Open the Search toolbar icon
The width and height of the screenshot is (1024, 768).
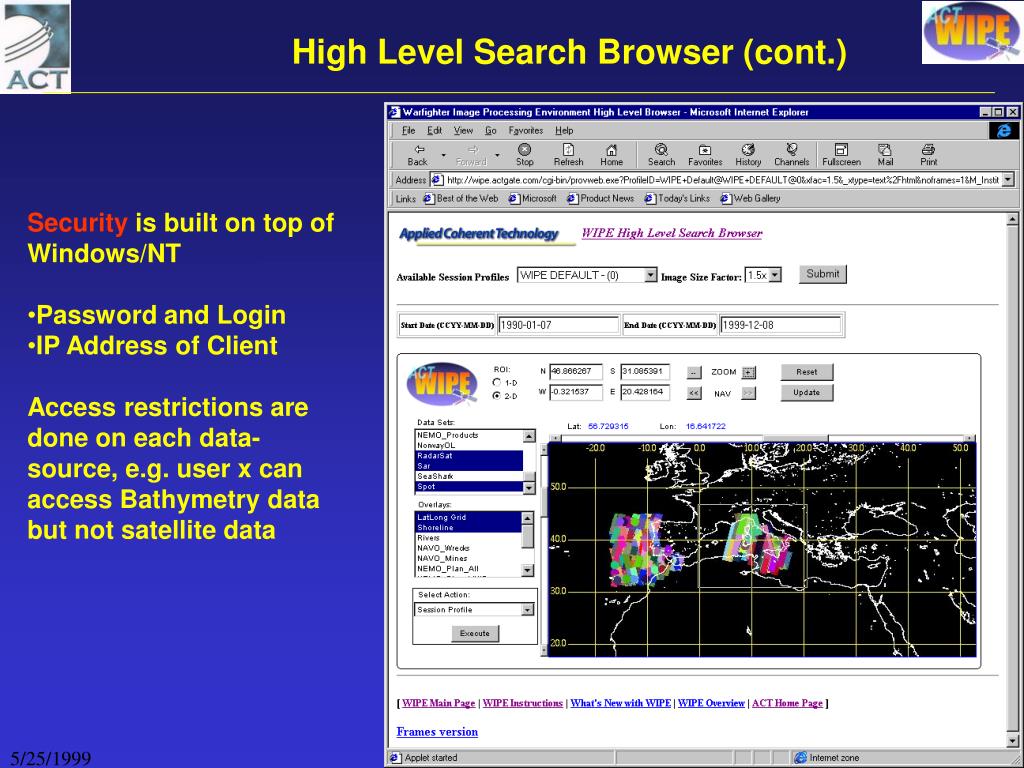[661, 155]
